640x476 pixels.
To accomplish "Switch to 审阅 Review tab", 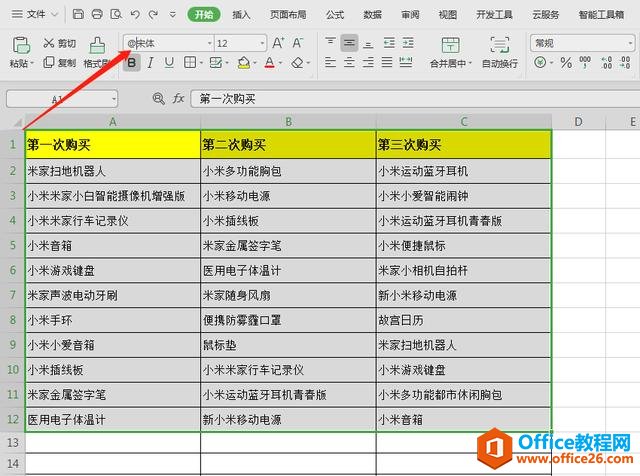I will click(x=410, y=15).
